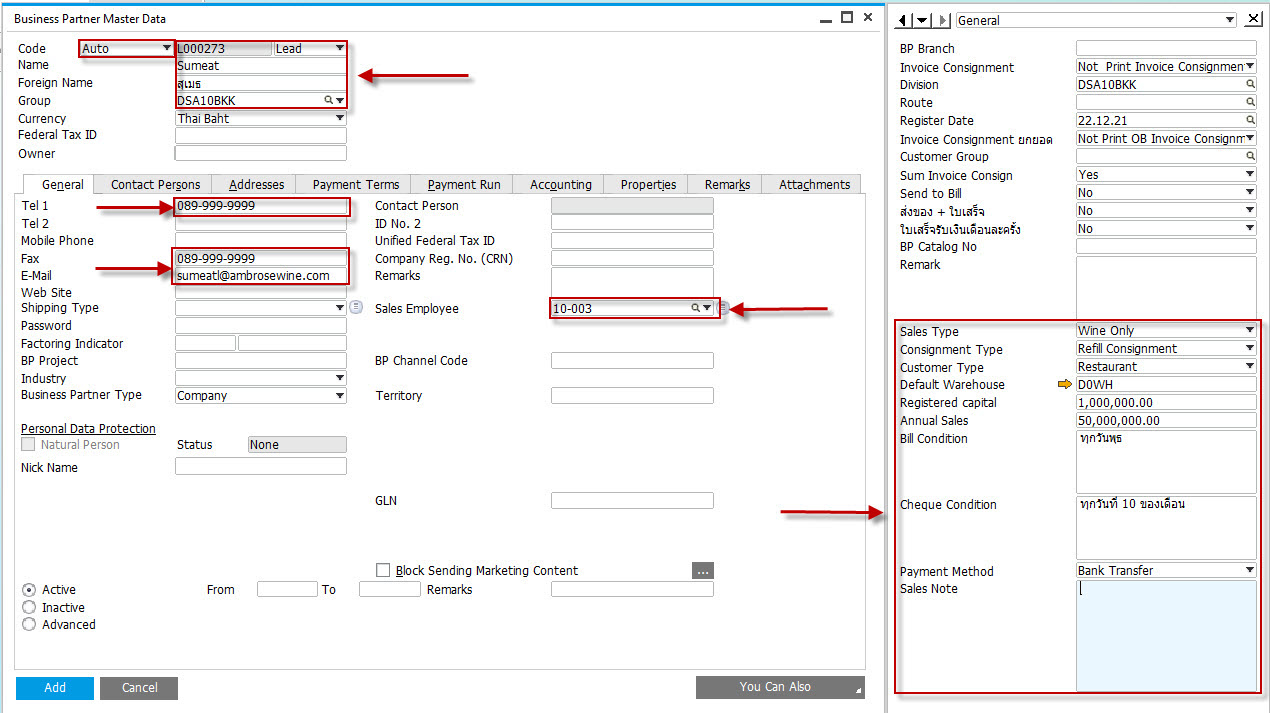
Task: Click the Cancel button
Action: [139, 688]
